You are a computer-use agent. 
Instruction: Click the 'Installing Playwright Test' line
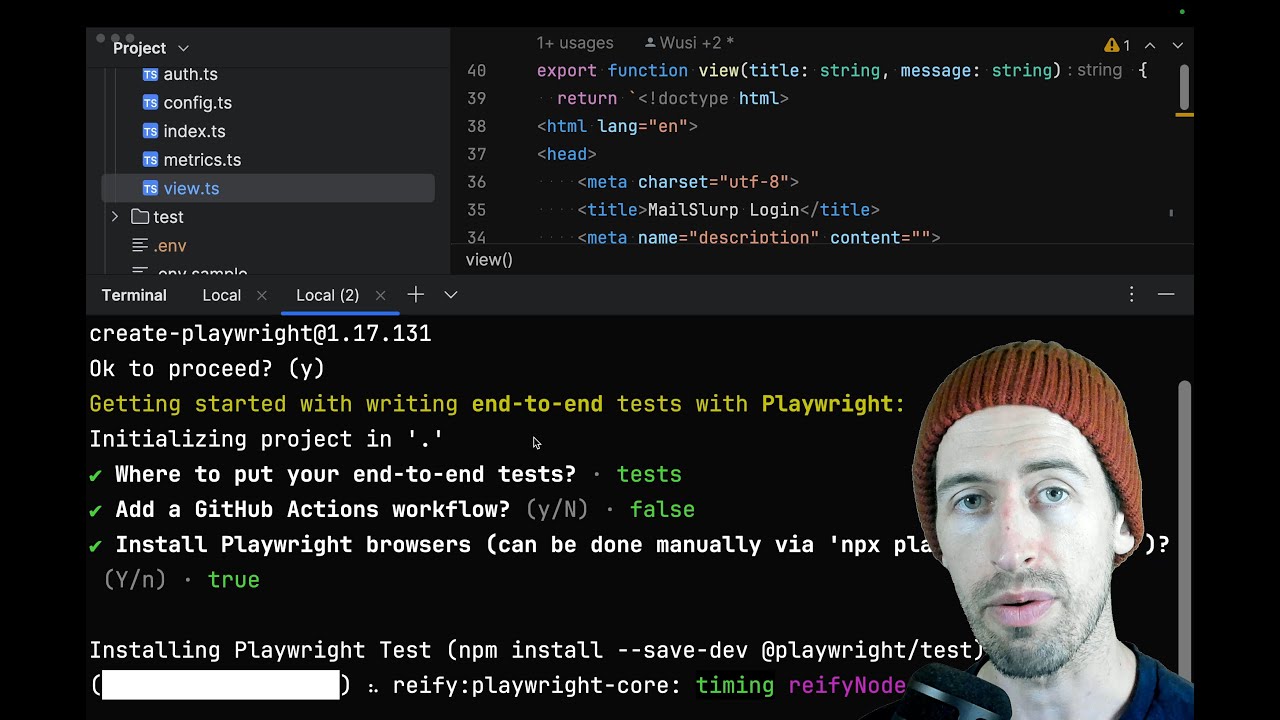537,650
